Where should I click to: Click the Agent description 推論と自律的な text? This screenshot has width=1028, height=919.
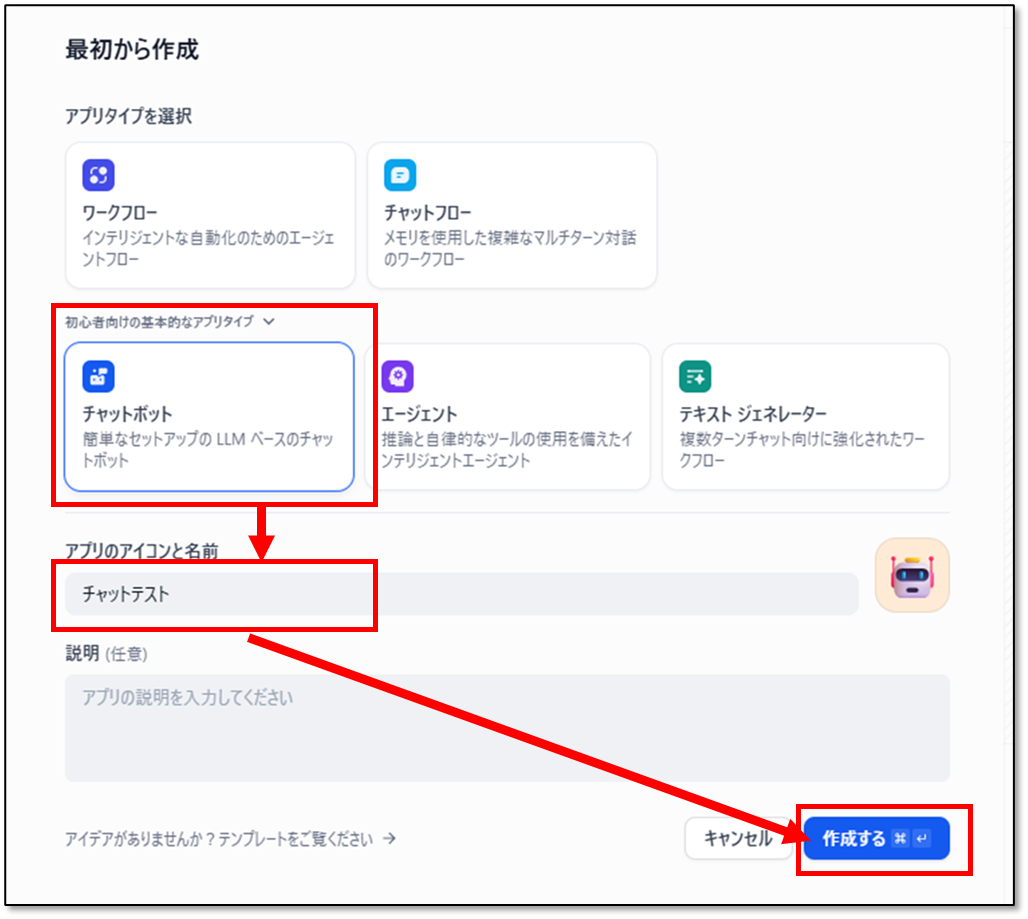click(507, 450)
